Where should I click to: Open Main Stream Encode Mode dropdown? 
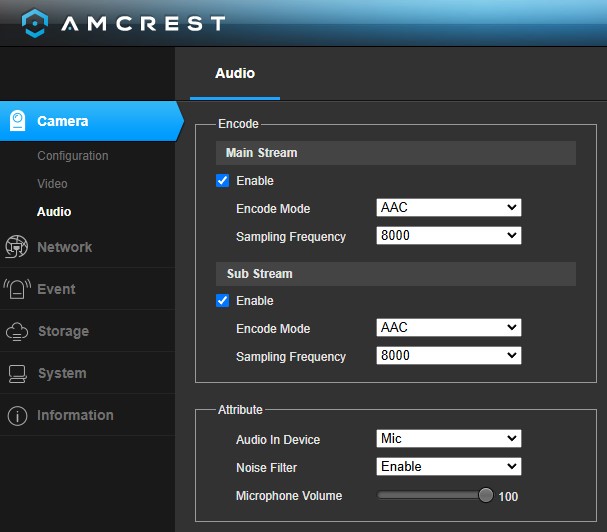coord(449,208)
